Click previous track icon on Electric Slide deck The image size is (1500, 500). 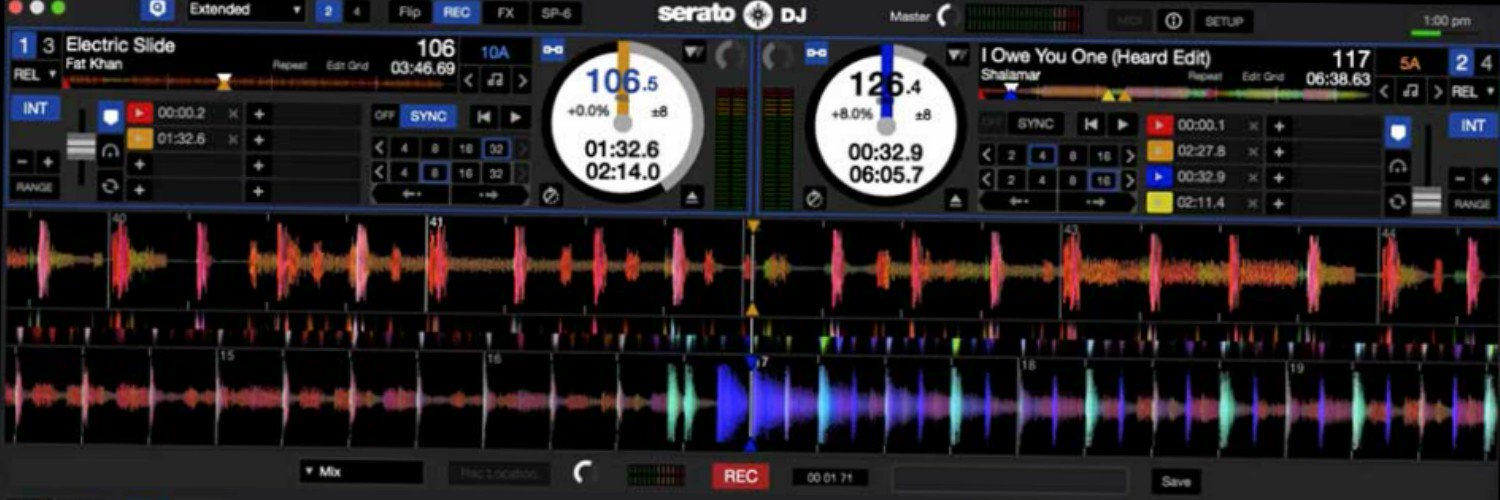(x=485, y=117)
